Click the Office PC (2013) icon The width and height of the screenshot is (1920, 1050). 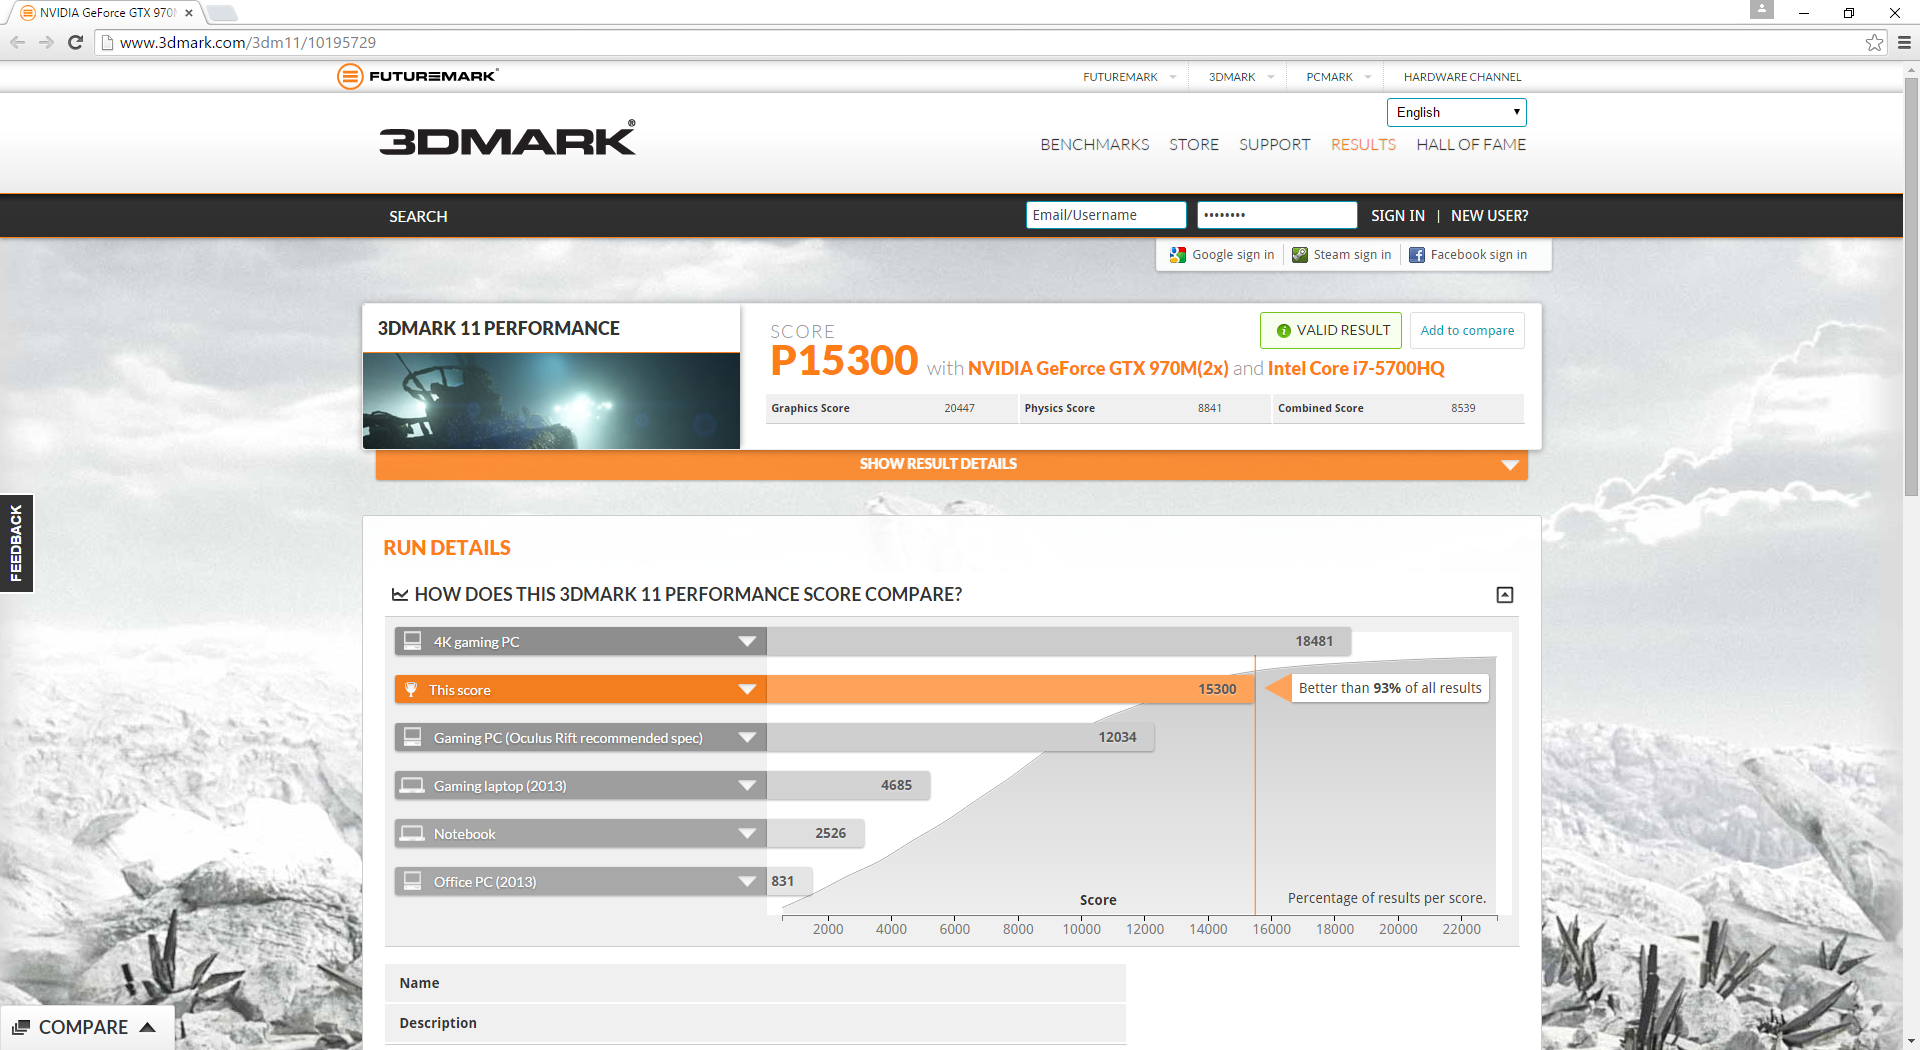pyautogui.click(x=412, y=881)
